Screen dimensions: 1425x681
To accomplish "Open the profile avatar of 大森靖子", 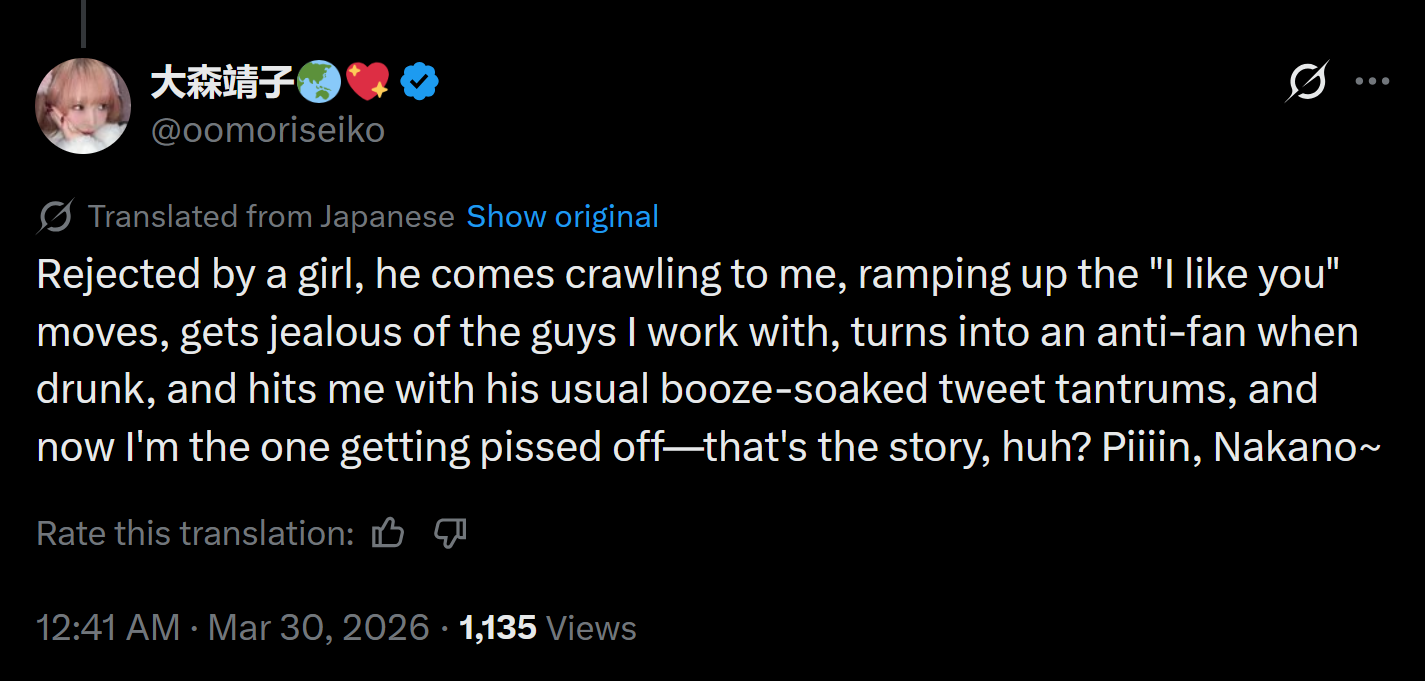I will (x=84, y=106).
